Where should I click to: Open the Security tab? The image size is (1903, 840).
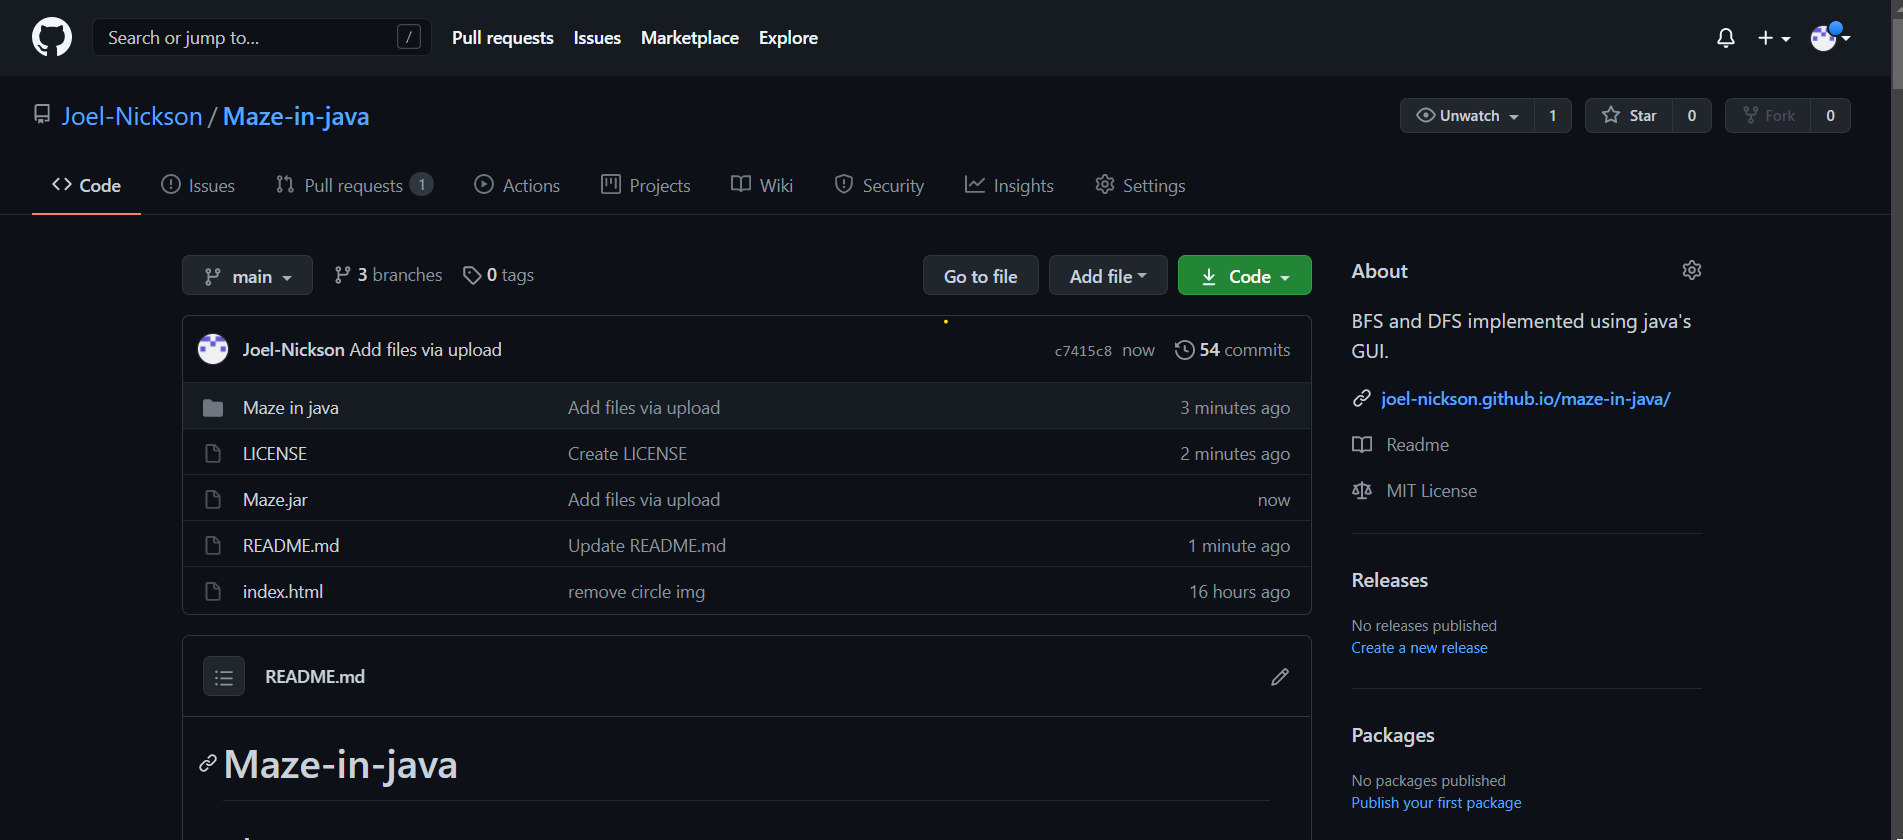[x=879, y=185]
